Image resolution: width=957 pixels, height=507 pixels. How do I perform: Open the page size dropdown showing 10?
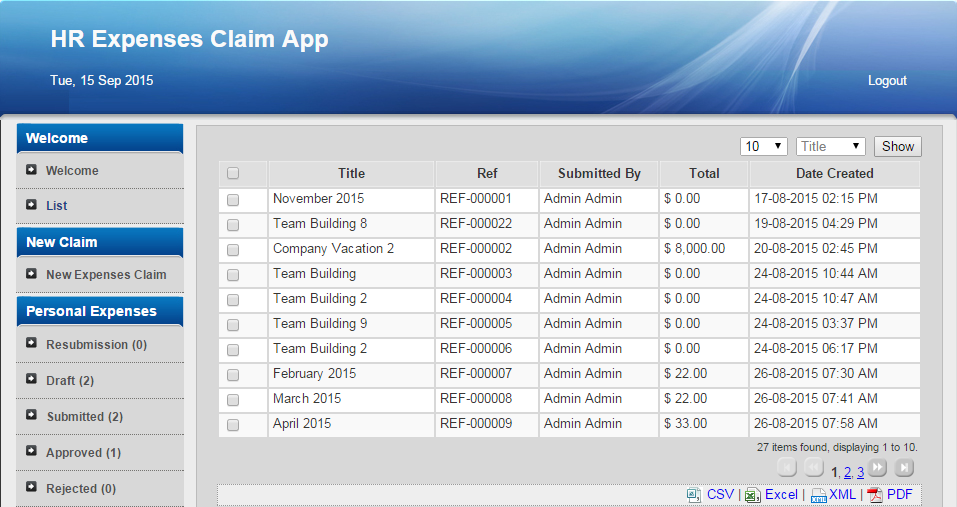[764, 147]
